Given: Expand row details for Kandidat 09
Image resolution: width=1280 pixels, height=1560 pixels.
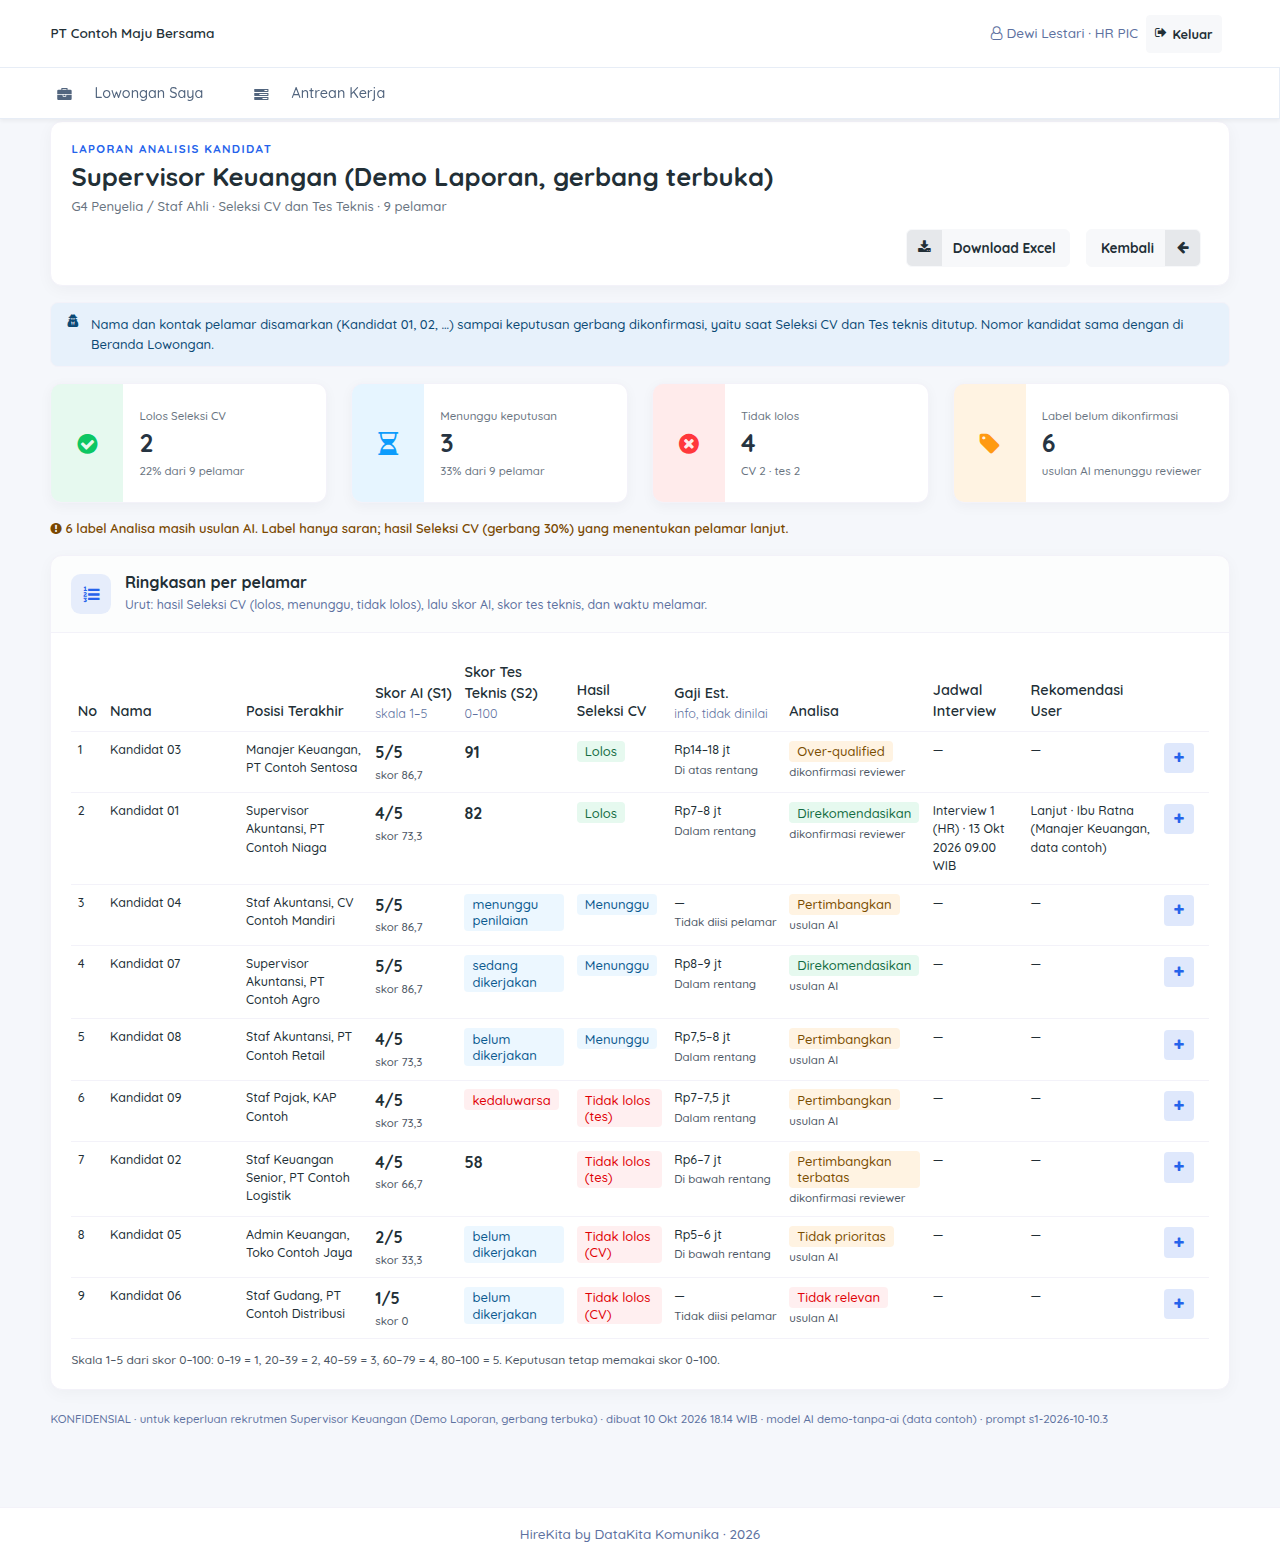Looking at the screenshot, I should pyautogui.click(x=1179, y=1106).
